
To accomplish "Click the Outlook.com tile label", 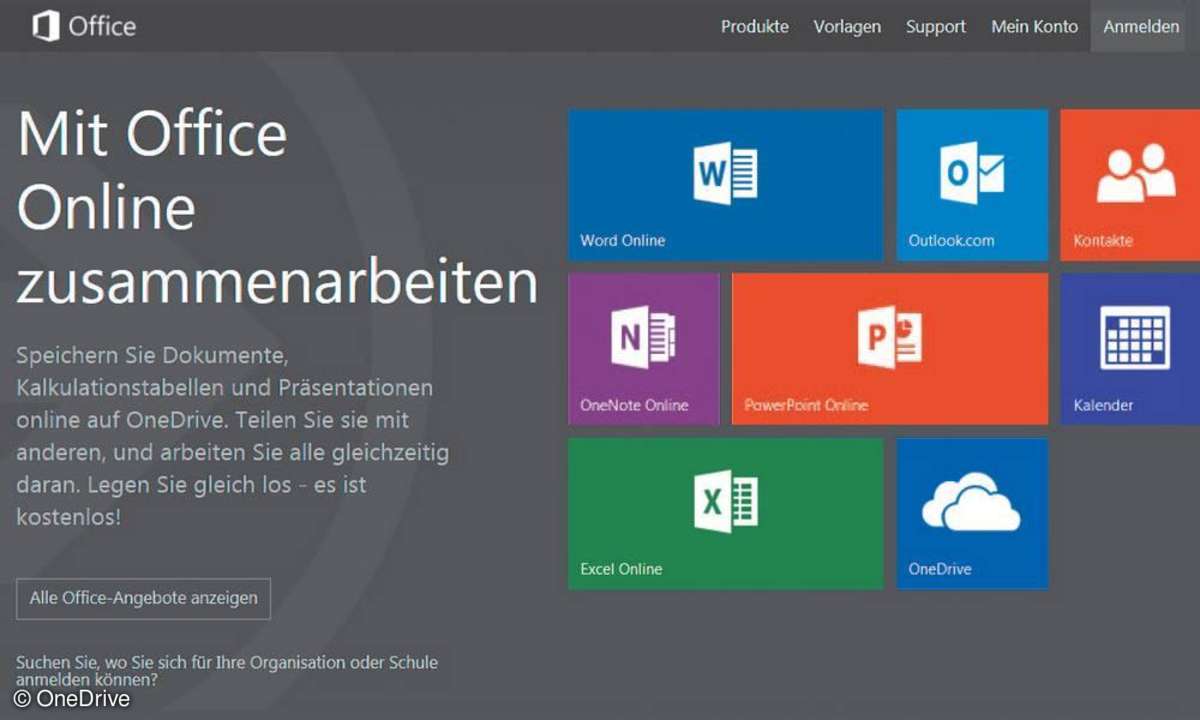I will coord(951,241).
